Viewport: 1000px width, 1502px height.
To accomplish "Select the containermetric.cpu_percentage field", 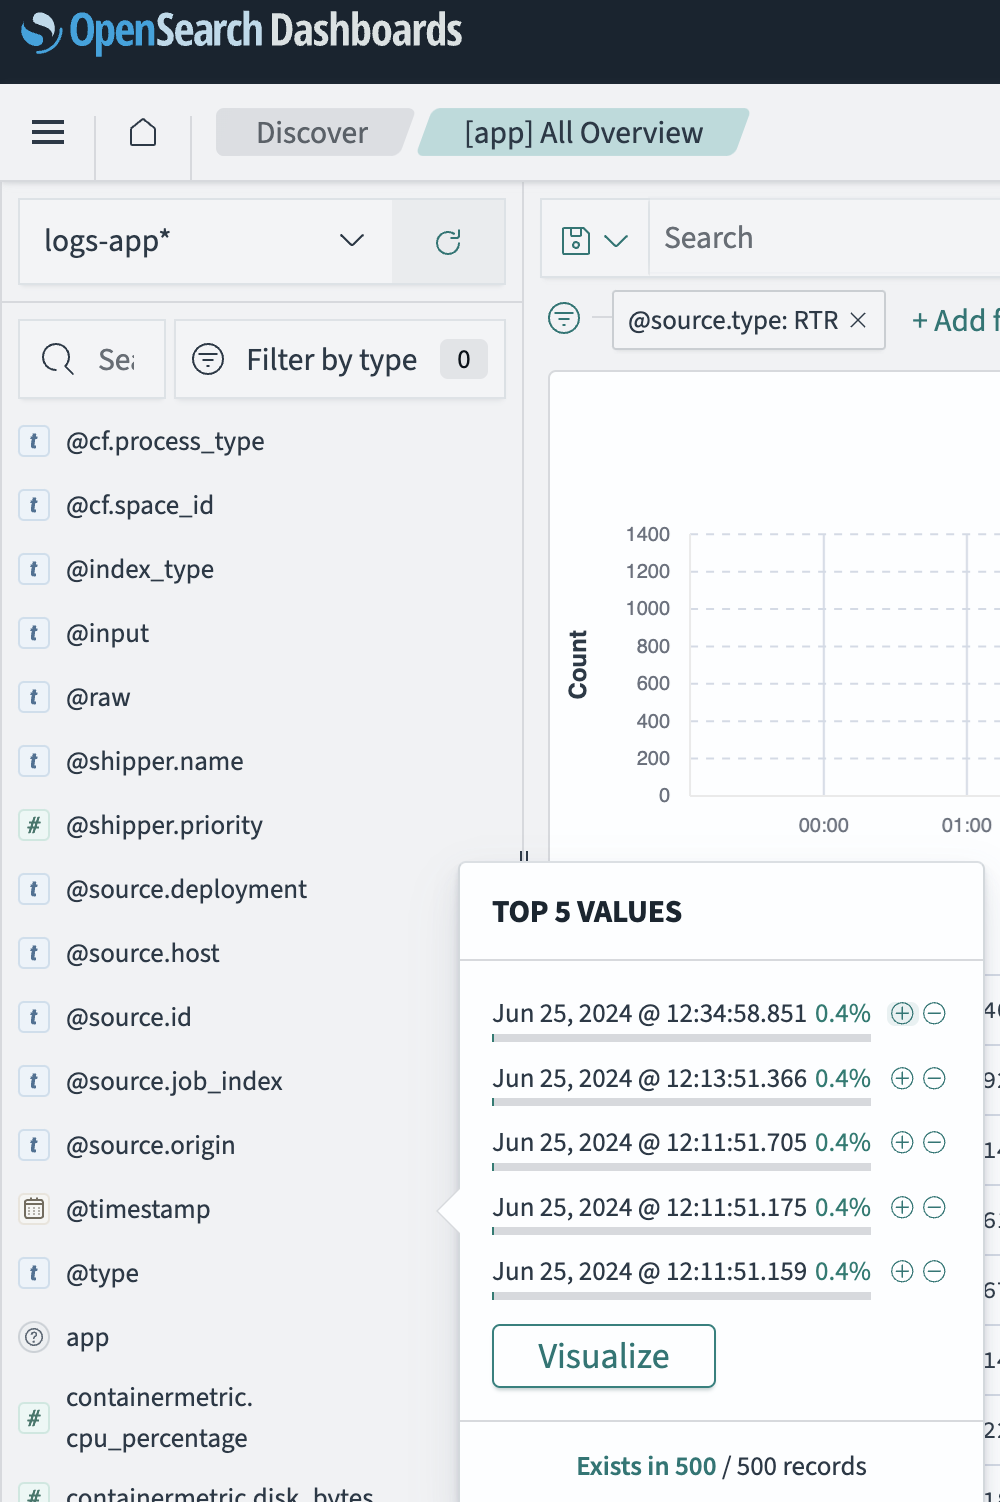I will 159,1417.
